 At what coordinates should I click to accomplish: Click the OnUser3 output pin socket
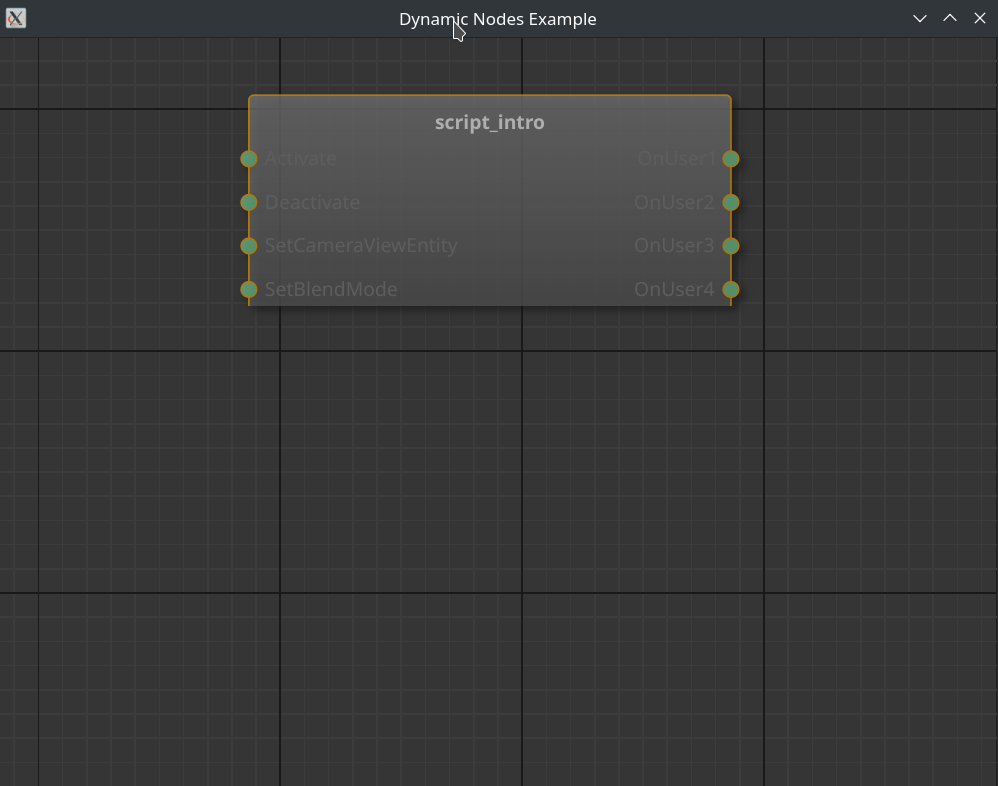(731, 246)
